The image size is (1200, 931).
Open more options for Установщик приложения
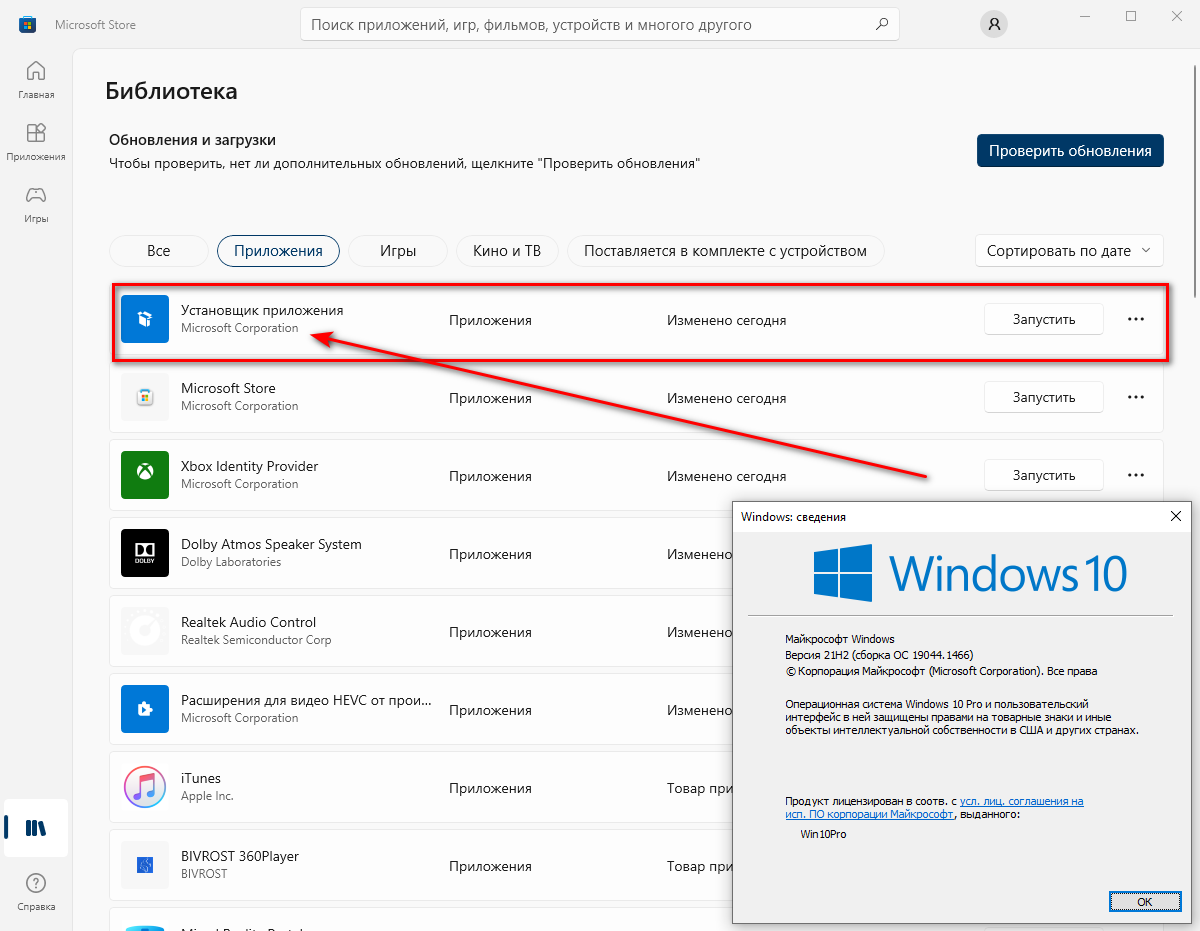(1135, 319)
